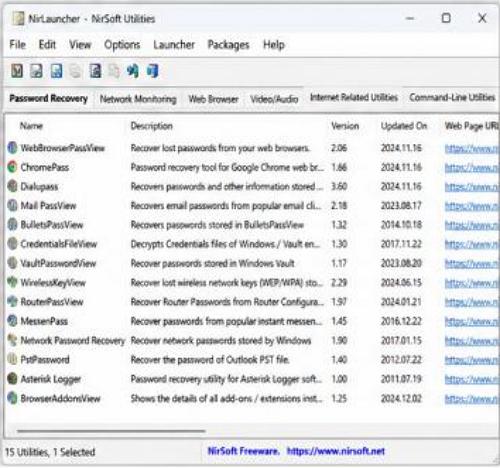The height and width of the screenshot is (468, 500).
Task: Click 'Recover passwords stored in Windows Vault' description
Action: 212,263
